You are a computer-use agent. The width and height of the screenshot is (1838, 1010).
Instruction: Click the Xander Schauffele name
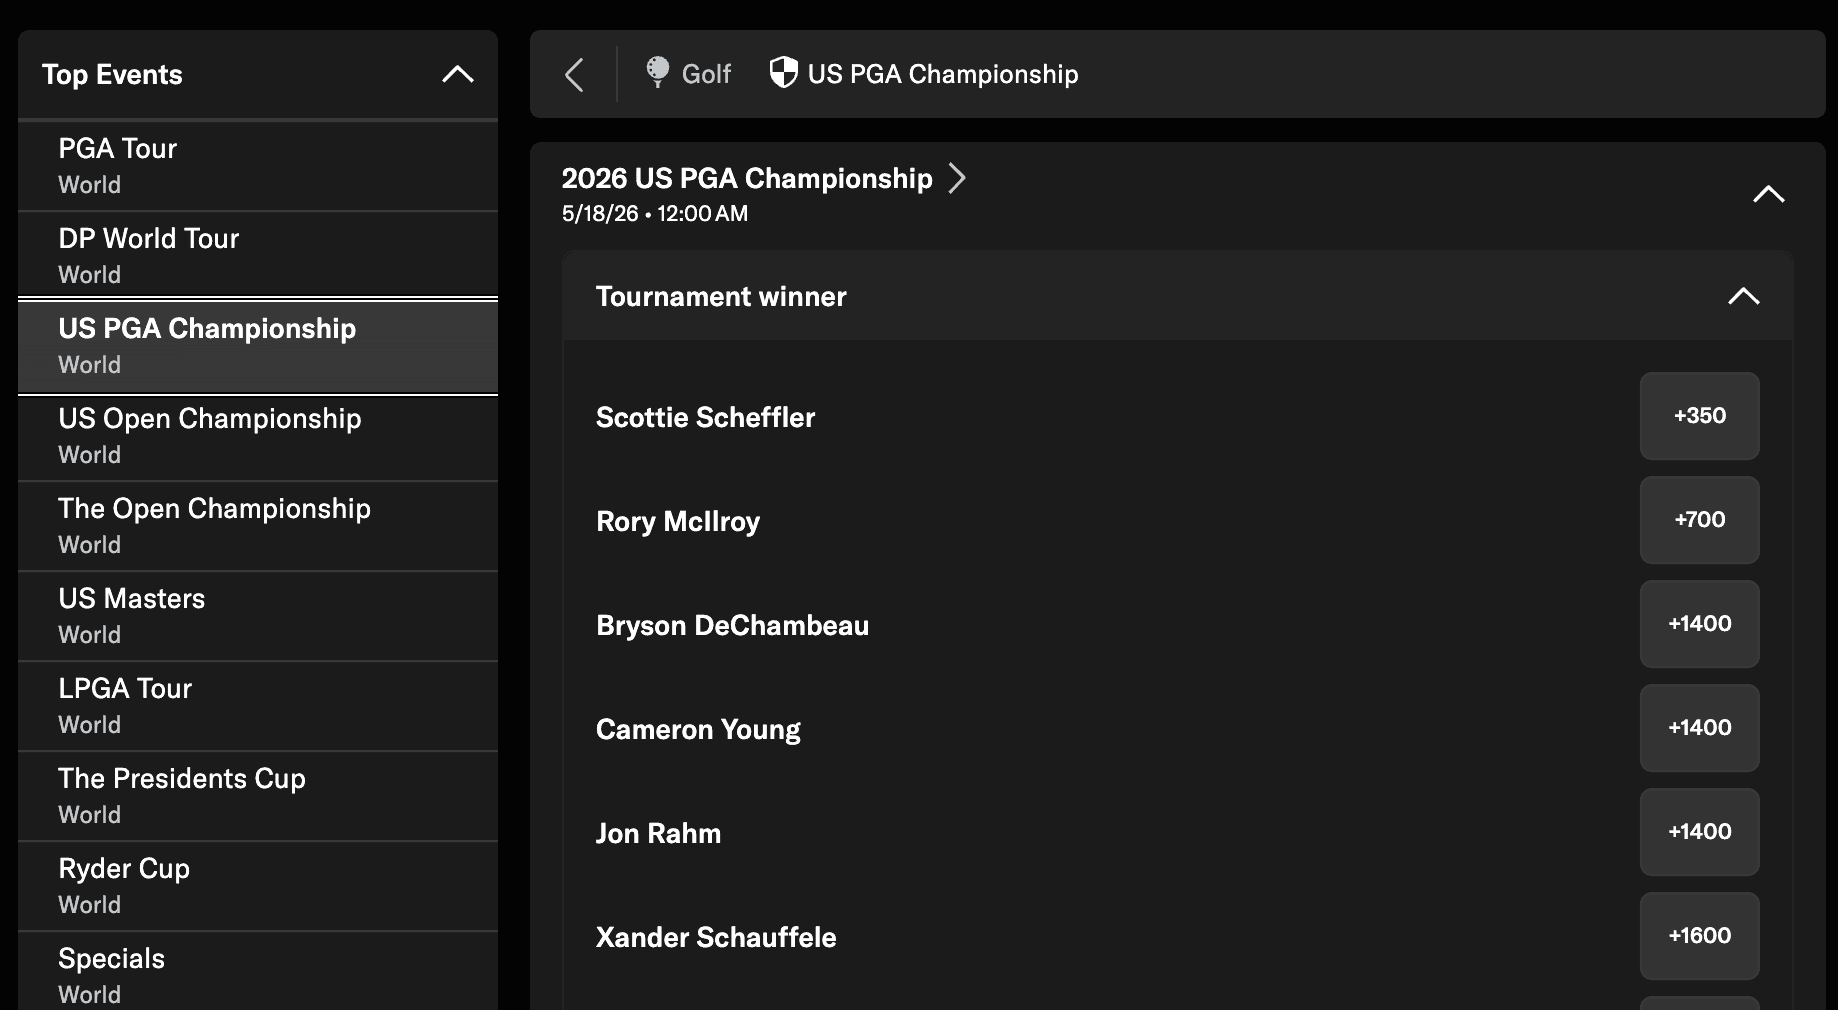pos(716,937)
